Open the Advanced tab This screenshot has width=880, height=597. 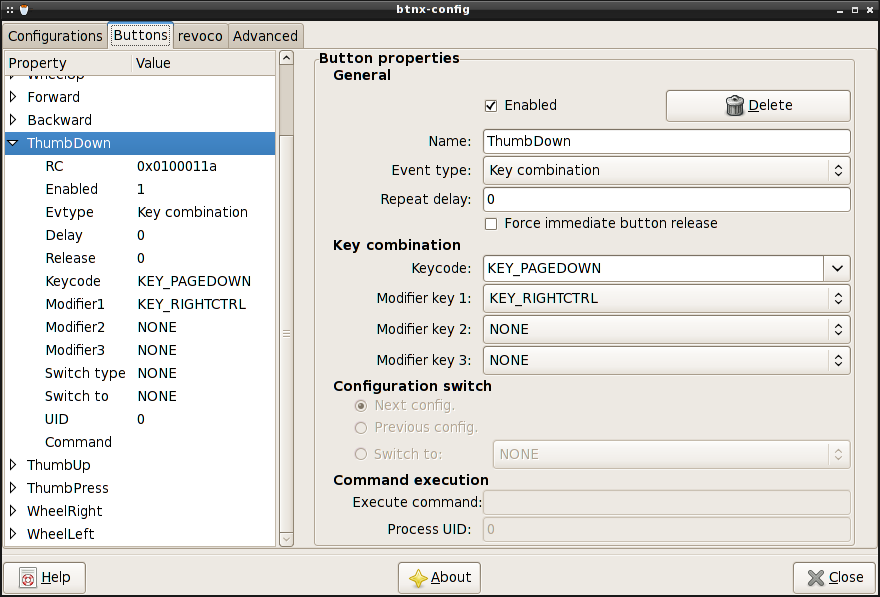[265, 36]
